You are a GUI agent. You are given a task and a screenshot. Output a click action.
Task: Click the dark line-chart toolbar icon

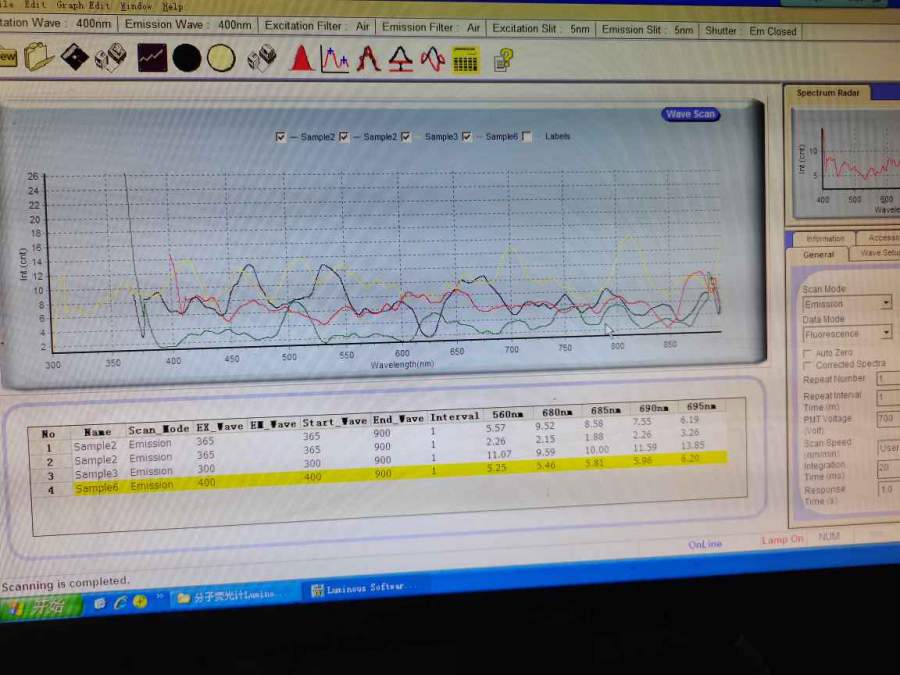coord(152,58)
